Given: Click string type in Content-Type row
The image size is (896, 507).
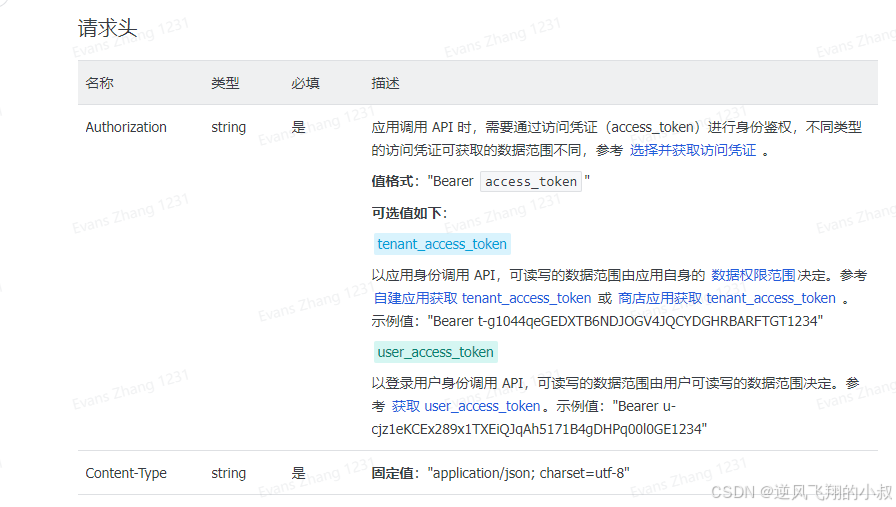Looking at the screenshot, I should tap(229, 473).
